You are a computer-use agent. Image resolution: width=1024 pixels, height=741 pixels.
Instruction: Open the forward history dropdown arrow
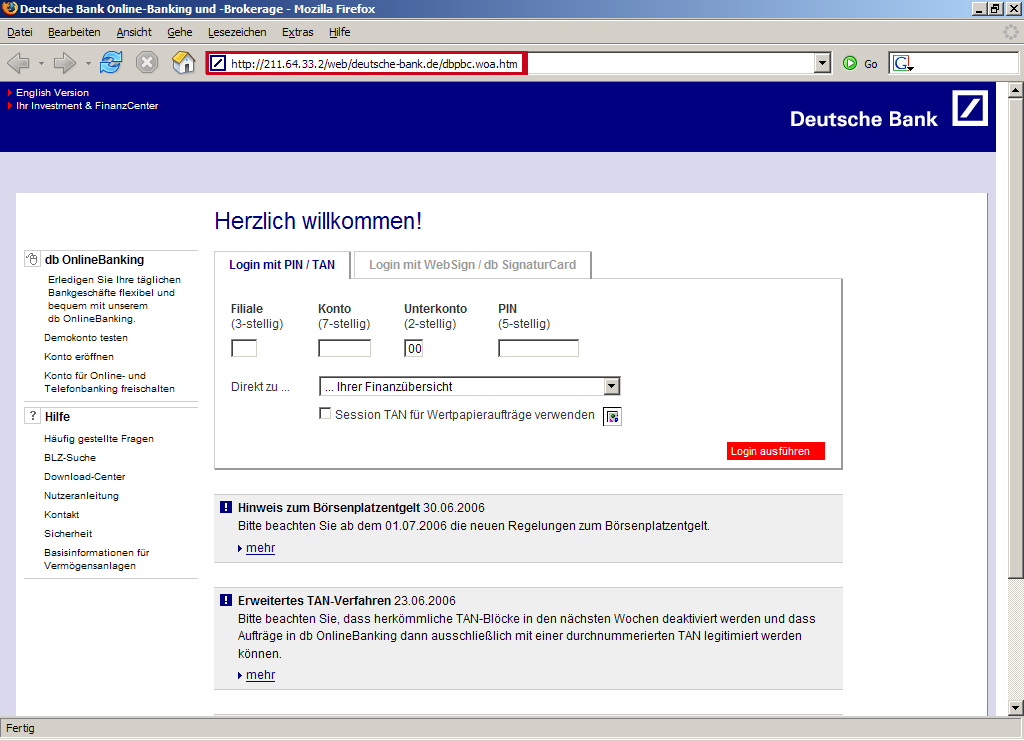(x=88, y=63)
